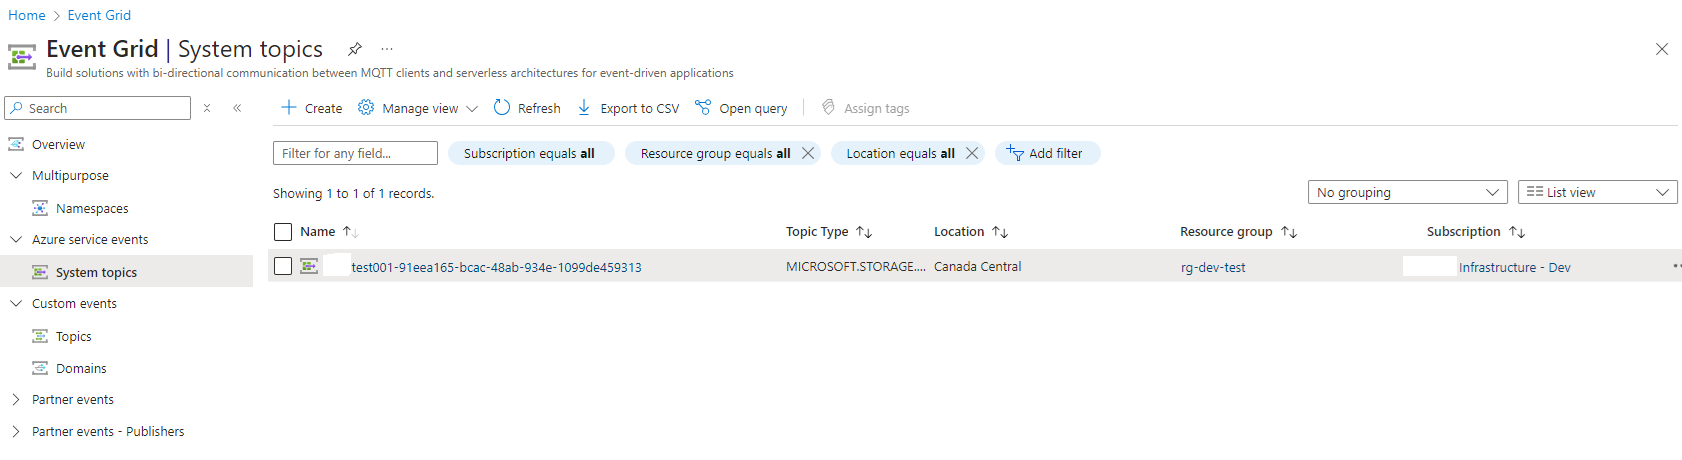1682x460 pixels.
Task: Pin the Event Grid blade
Action: [x=355, y=49]
